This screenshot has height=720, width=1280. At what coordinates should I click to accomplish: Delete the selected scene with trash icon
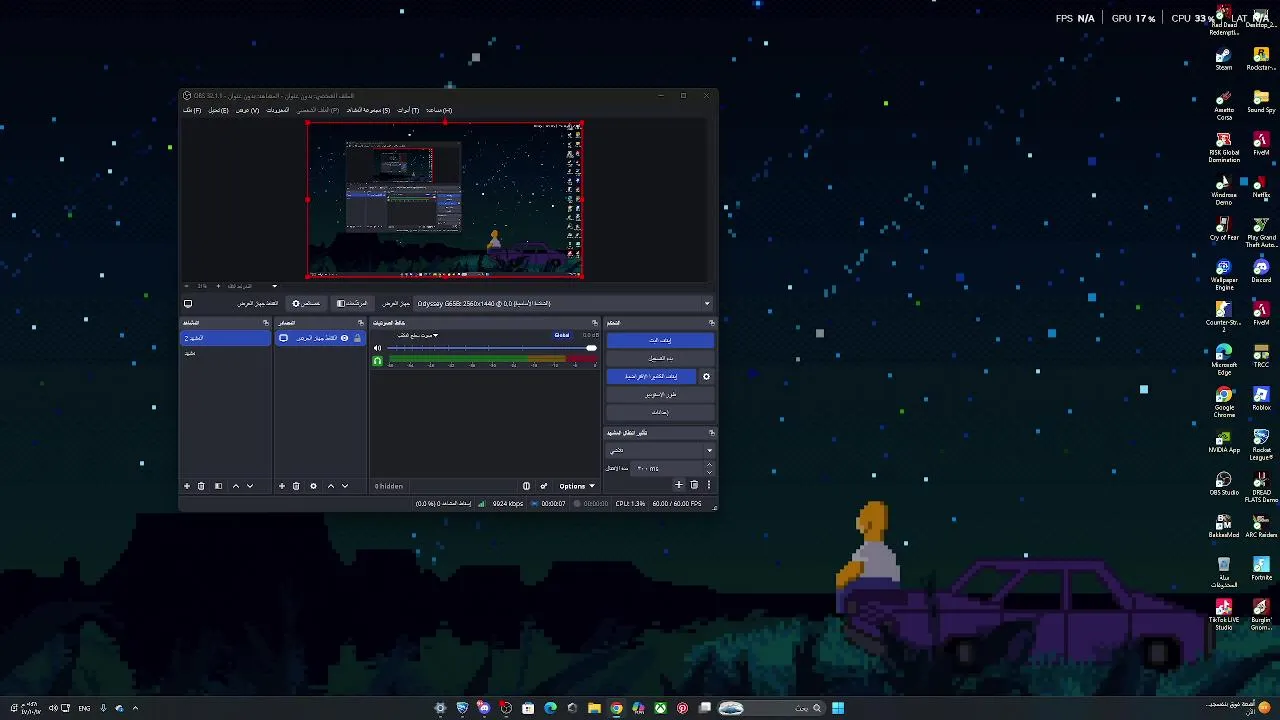click(x=201, y=486)
